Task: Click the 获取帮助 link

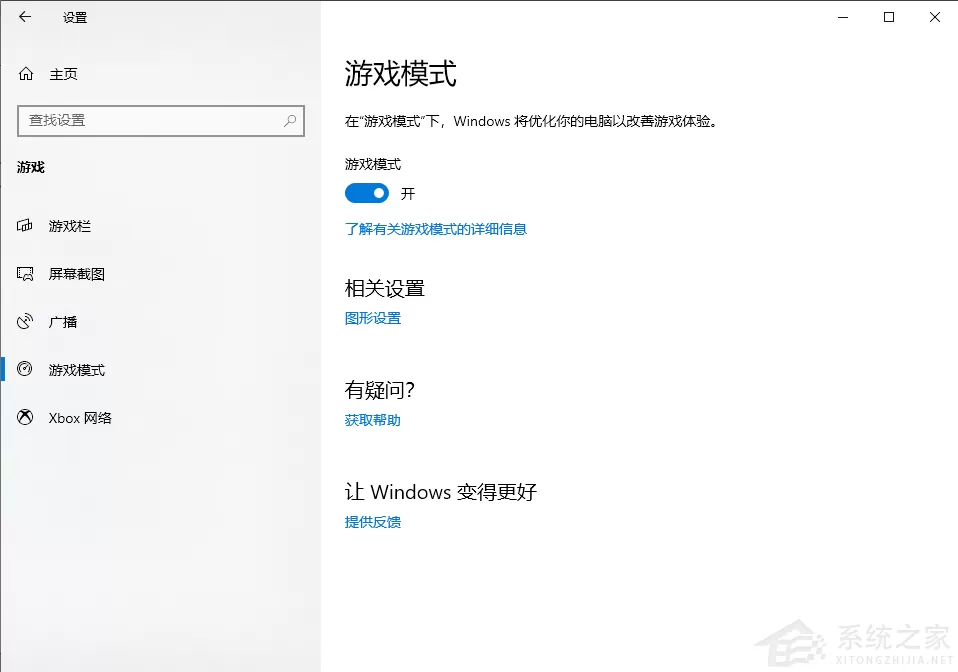Action: pos(373,420)
